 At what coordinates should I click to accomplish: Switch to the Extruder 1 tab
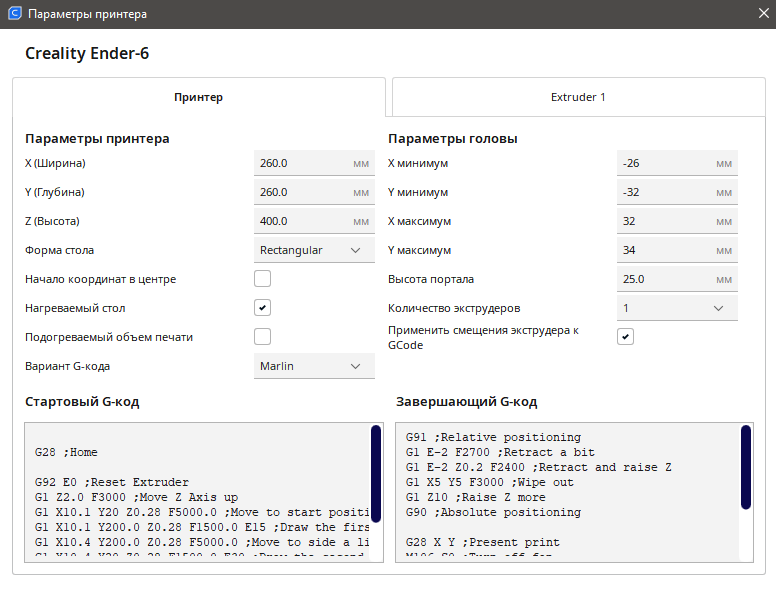click(x=578, y=97)
